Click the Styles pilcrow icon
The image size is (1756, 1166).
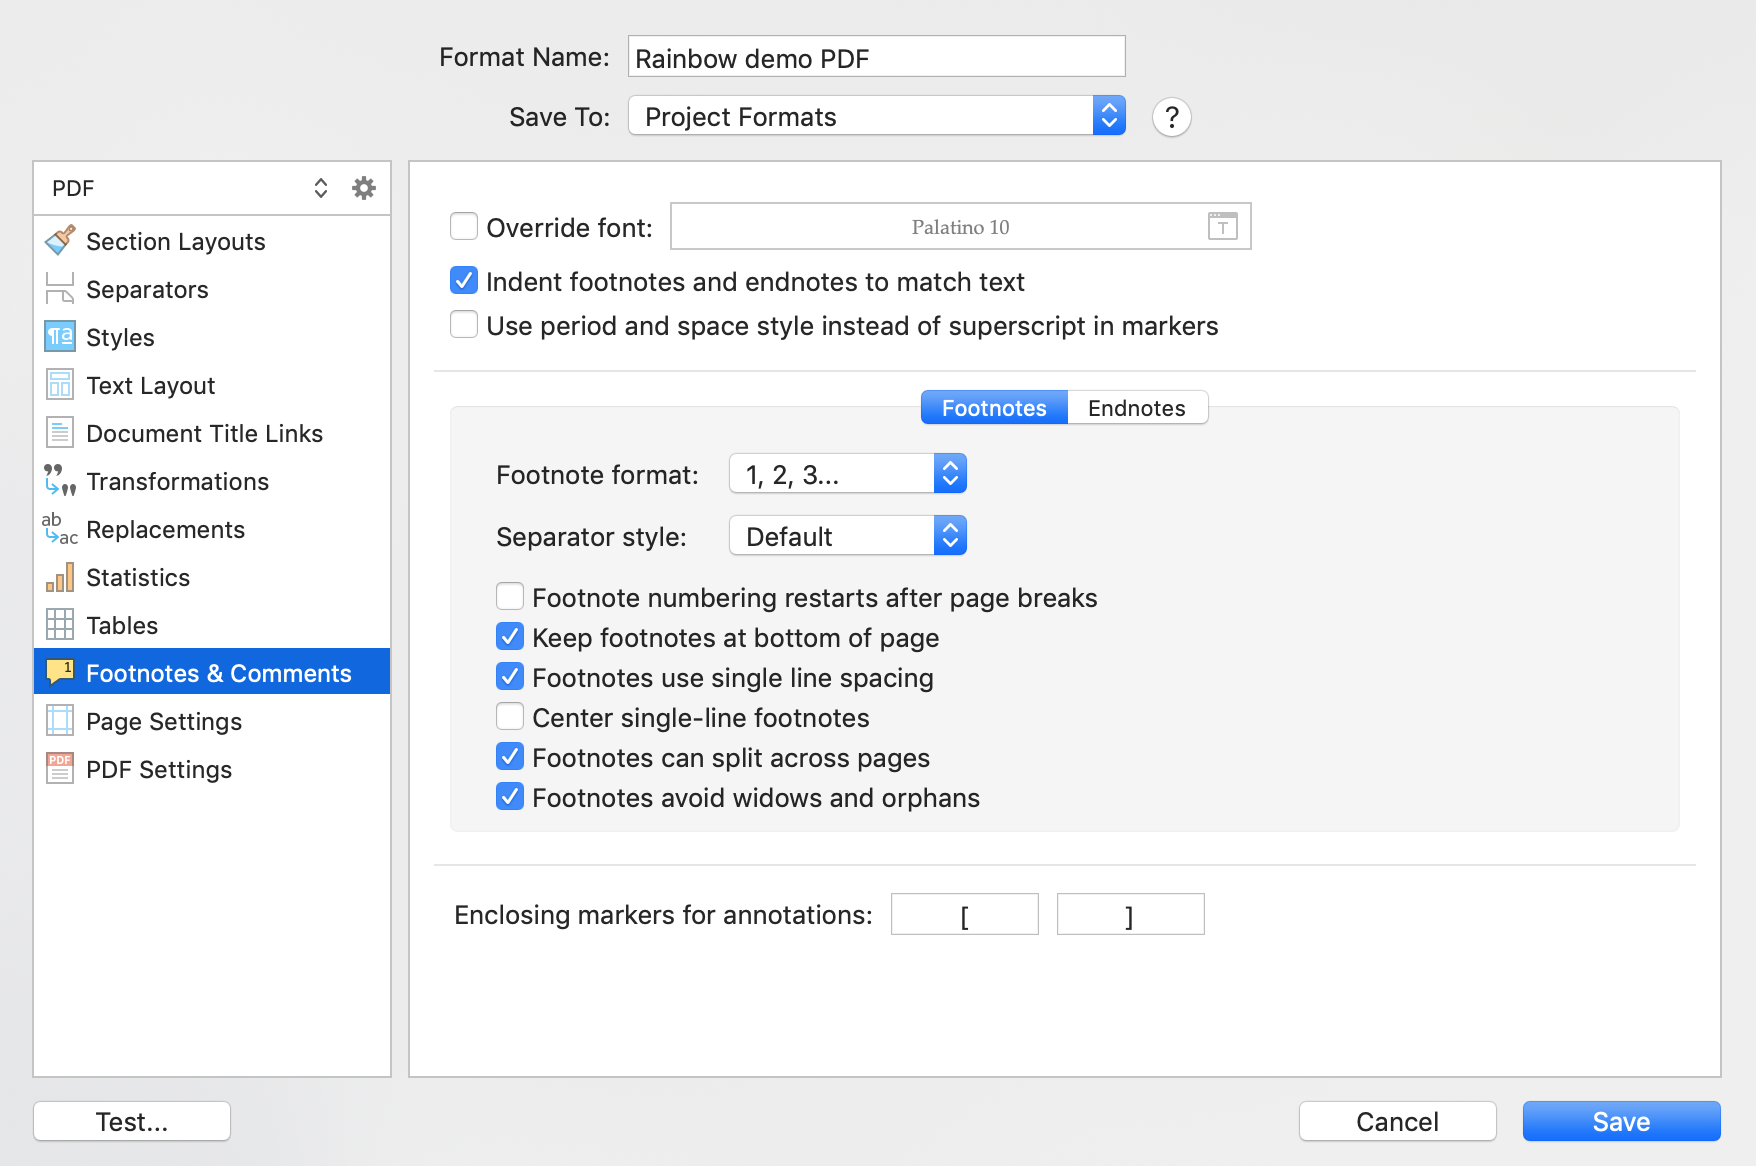60,337
